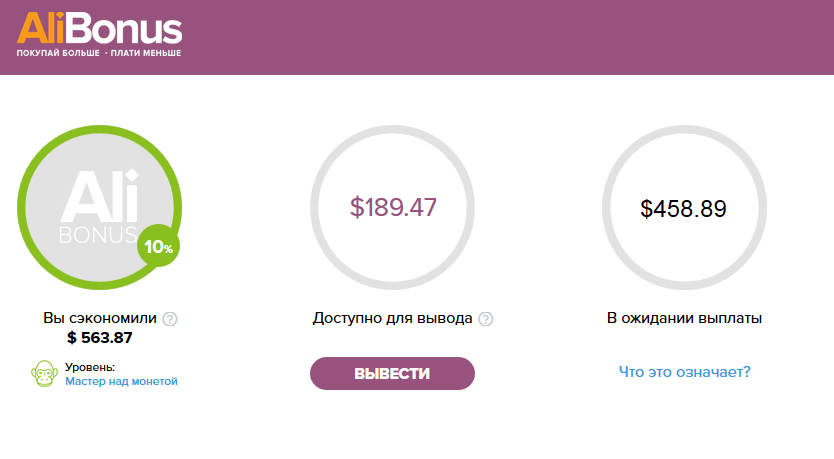Click the monkey level avatar icon
Screen dimensions: 834x459
(44, 373)
